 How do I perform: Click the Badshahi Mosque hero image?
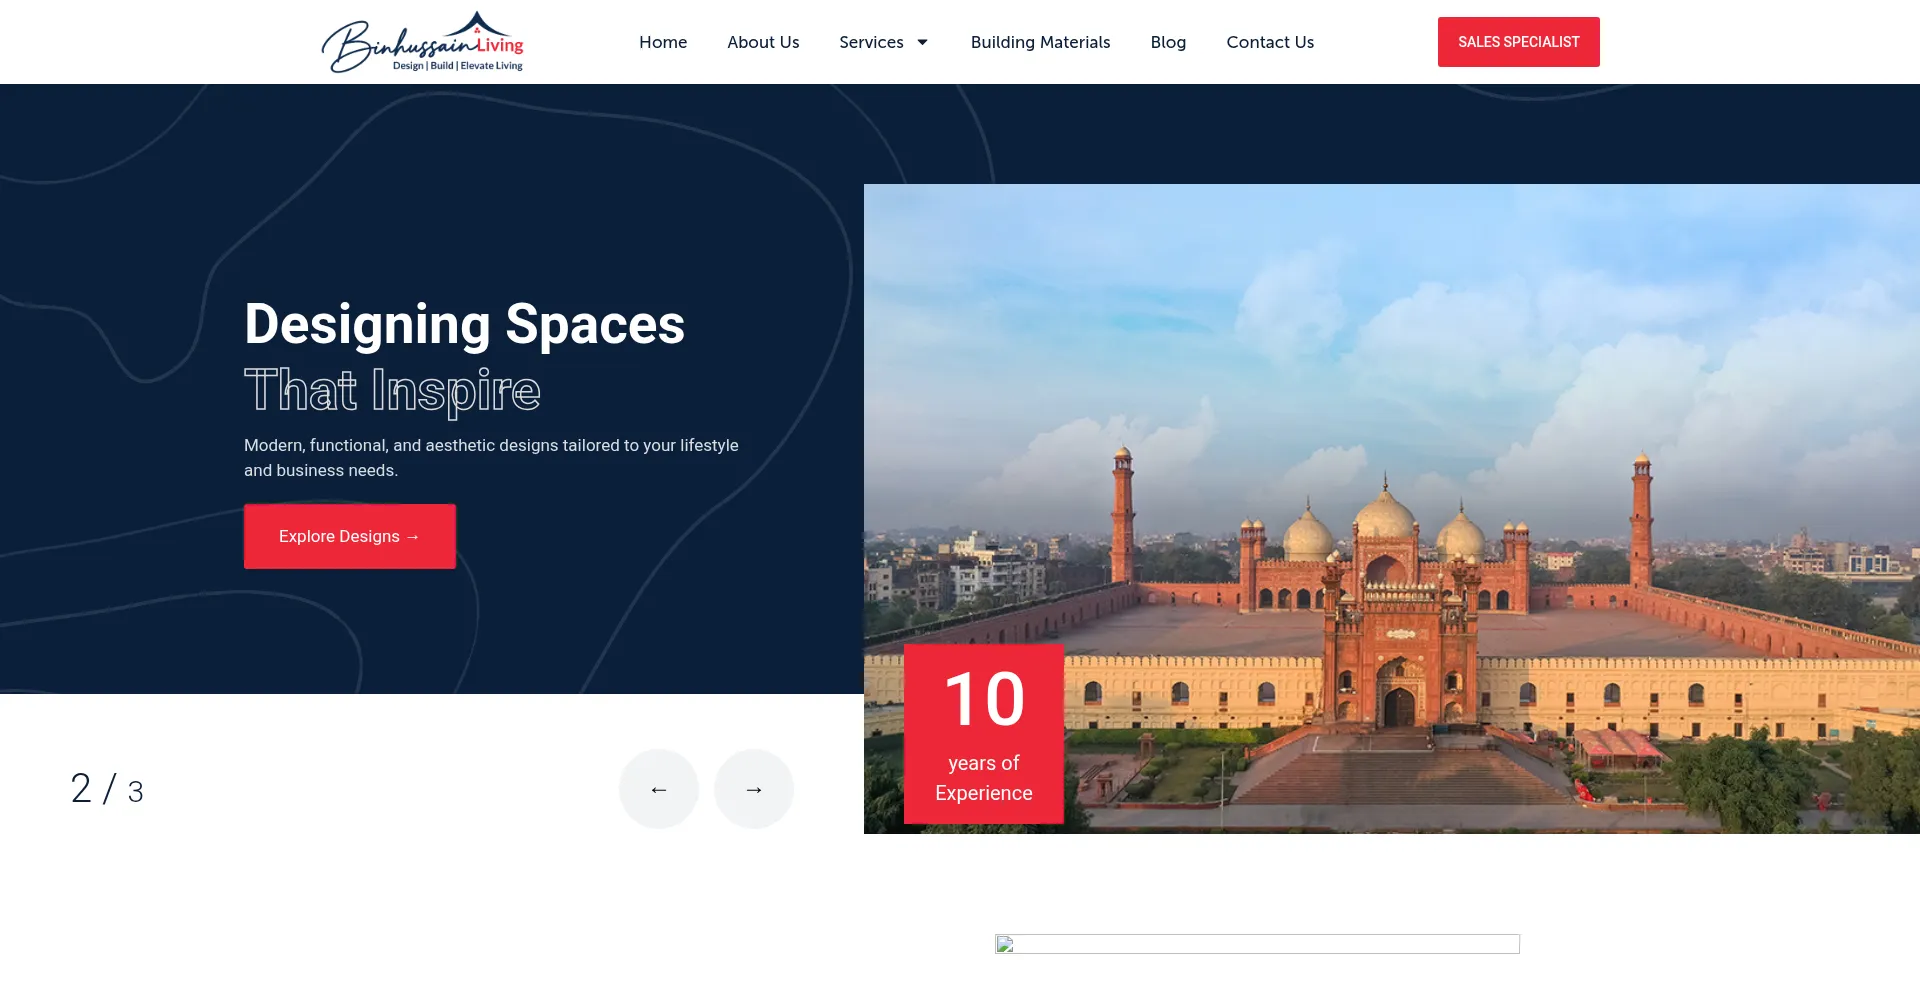pyautogui.click(x=1392, y=509)
